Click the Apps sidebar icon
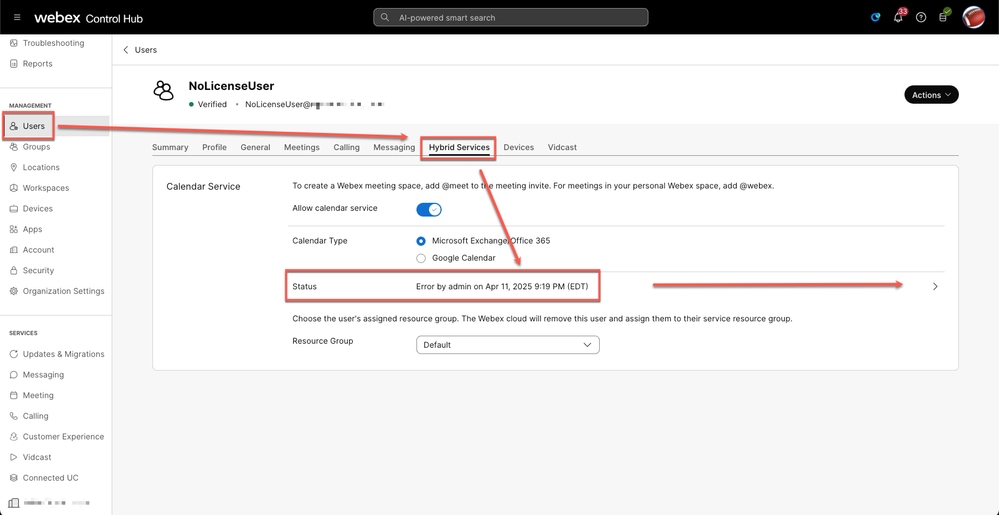Image resolution: width=999 pixels, height=515 pixels. (x=13, y=229)
